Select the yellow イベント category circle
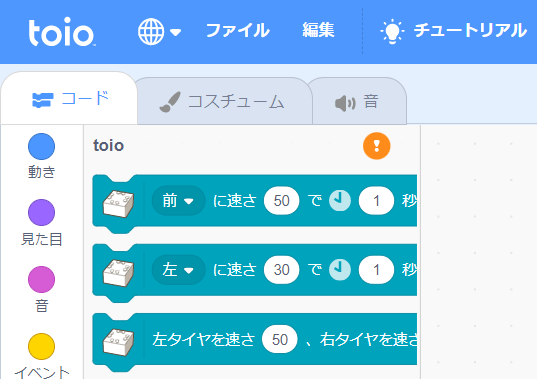This screenshot has height=379, width=537. (x=41, y=346)
